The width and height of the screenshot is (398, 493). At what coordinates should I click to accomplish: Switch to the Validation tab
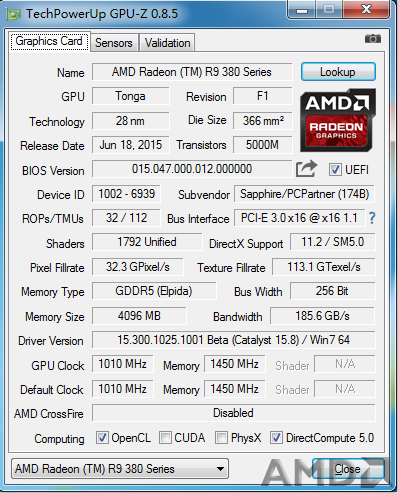pos(167,43)
